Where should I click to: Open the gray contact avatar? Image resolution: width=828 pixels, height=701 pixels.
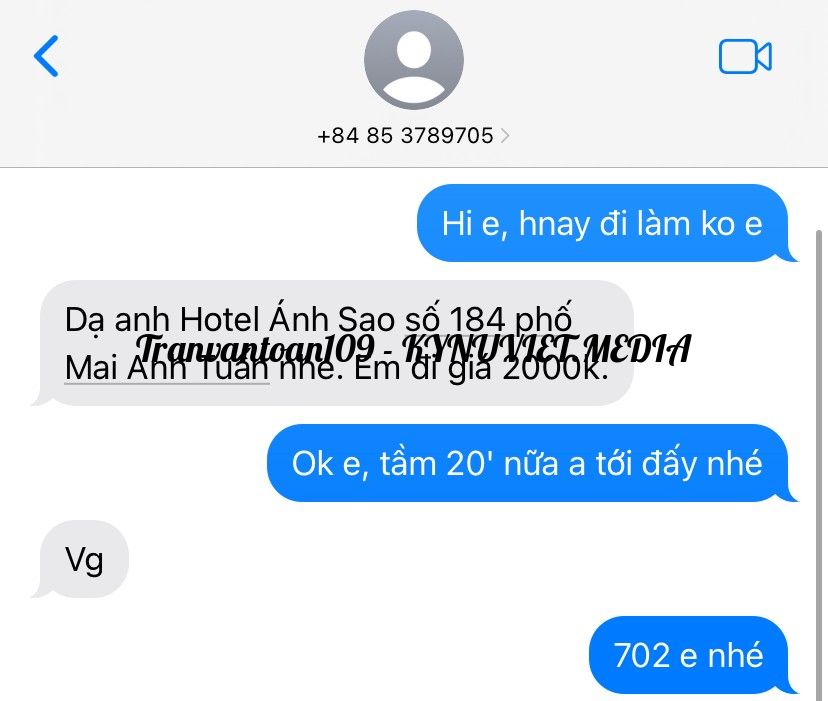[414, 60]
